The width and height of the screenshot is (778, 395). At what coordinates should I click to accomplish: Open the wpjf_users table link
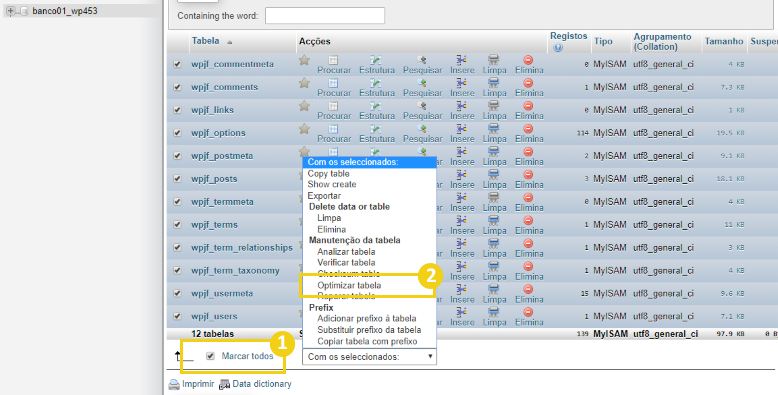click(214, 316)
